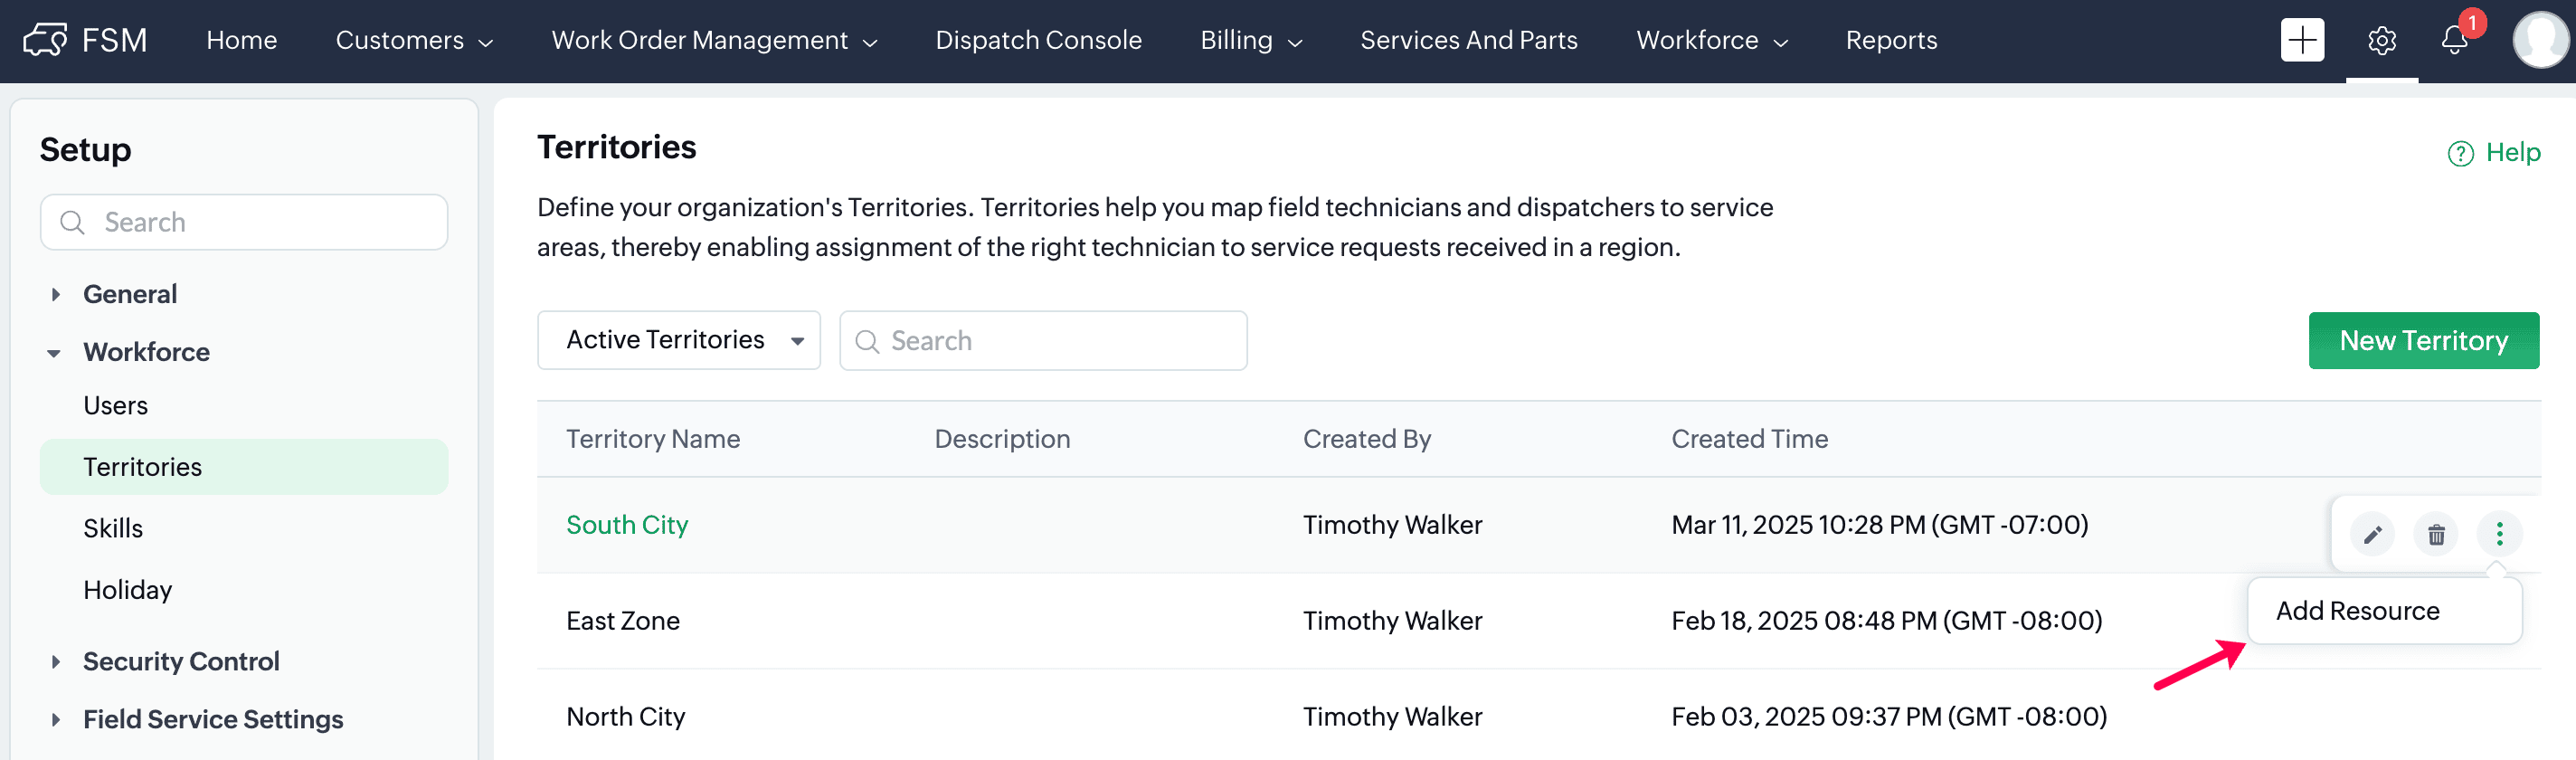This screenshot has height=760, width=2576.
Task: Collapse the Workforce sidebar section
Action: 54,352
